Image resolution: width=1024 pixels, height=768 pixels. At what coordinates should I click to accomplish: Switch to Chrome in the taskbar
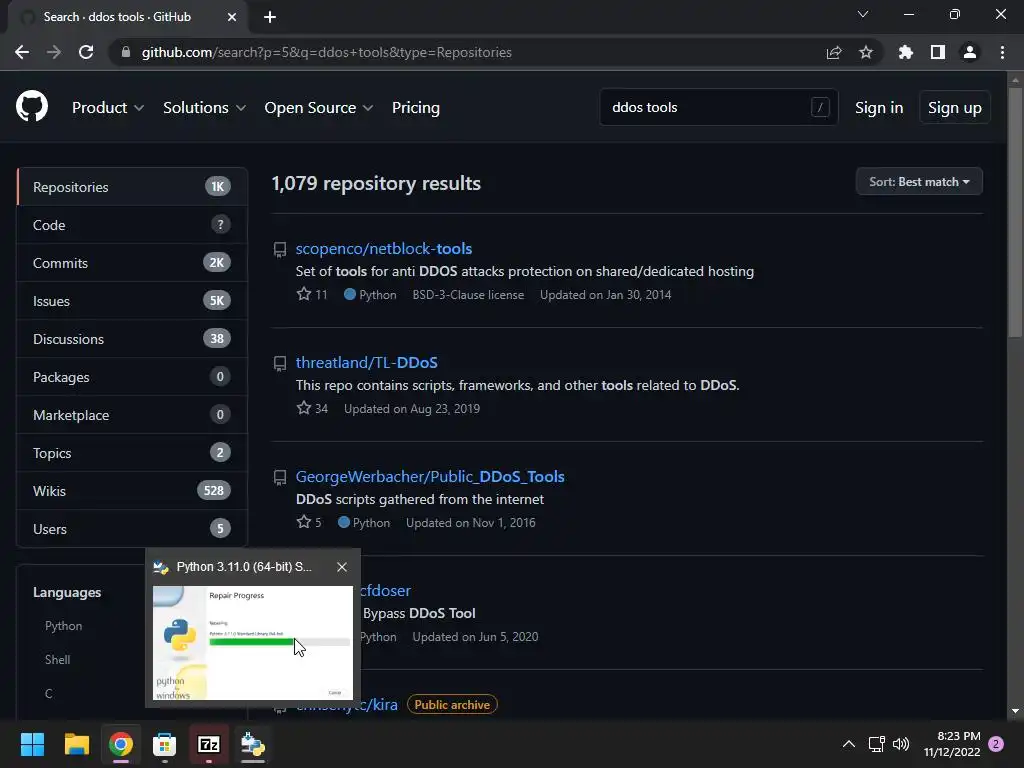[121, 744]
